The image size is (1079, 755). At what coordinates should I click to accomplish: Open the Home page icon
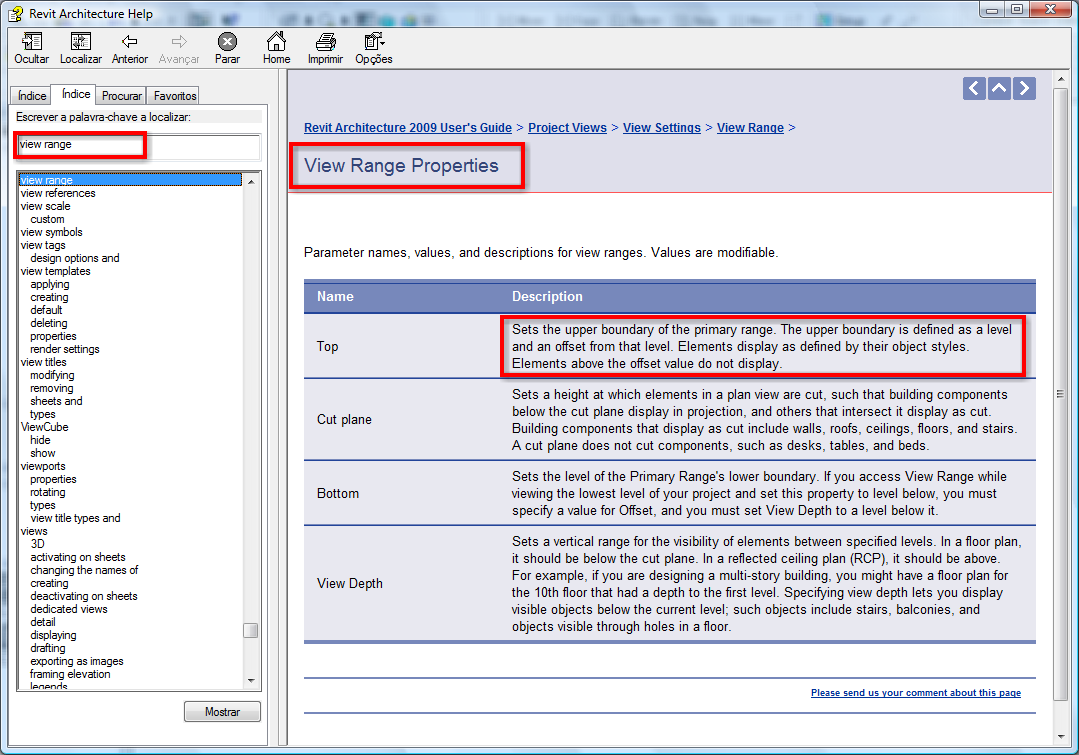[x=276, y=42]
